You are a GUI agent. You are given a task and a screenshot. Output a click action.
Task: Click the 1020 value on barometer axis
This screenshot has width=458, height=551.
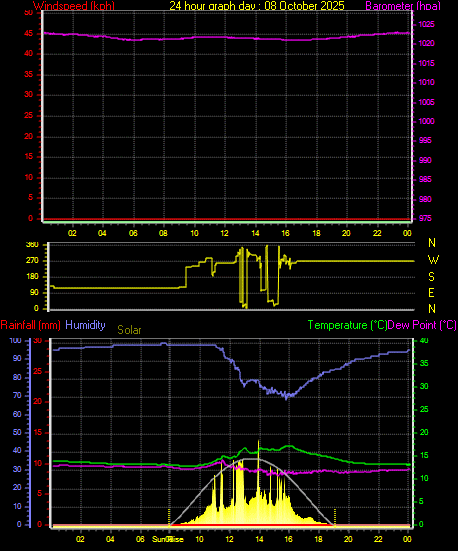(x=427, y=44)
